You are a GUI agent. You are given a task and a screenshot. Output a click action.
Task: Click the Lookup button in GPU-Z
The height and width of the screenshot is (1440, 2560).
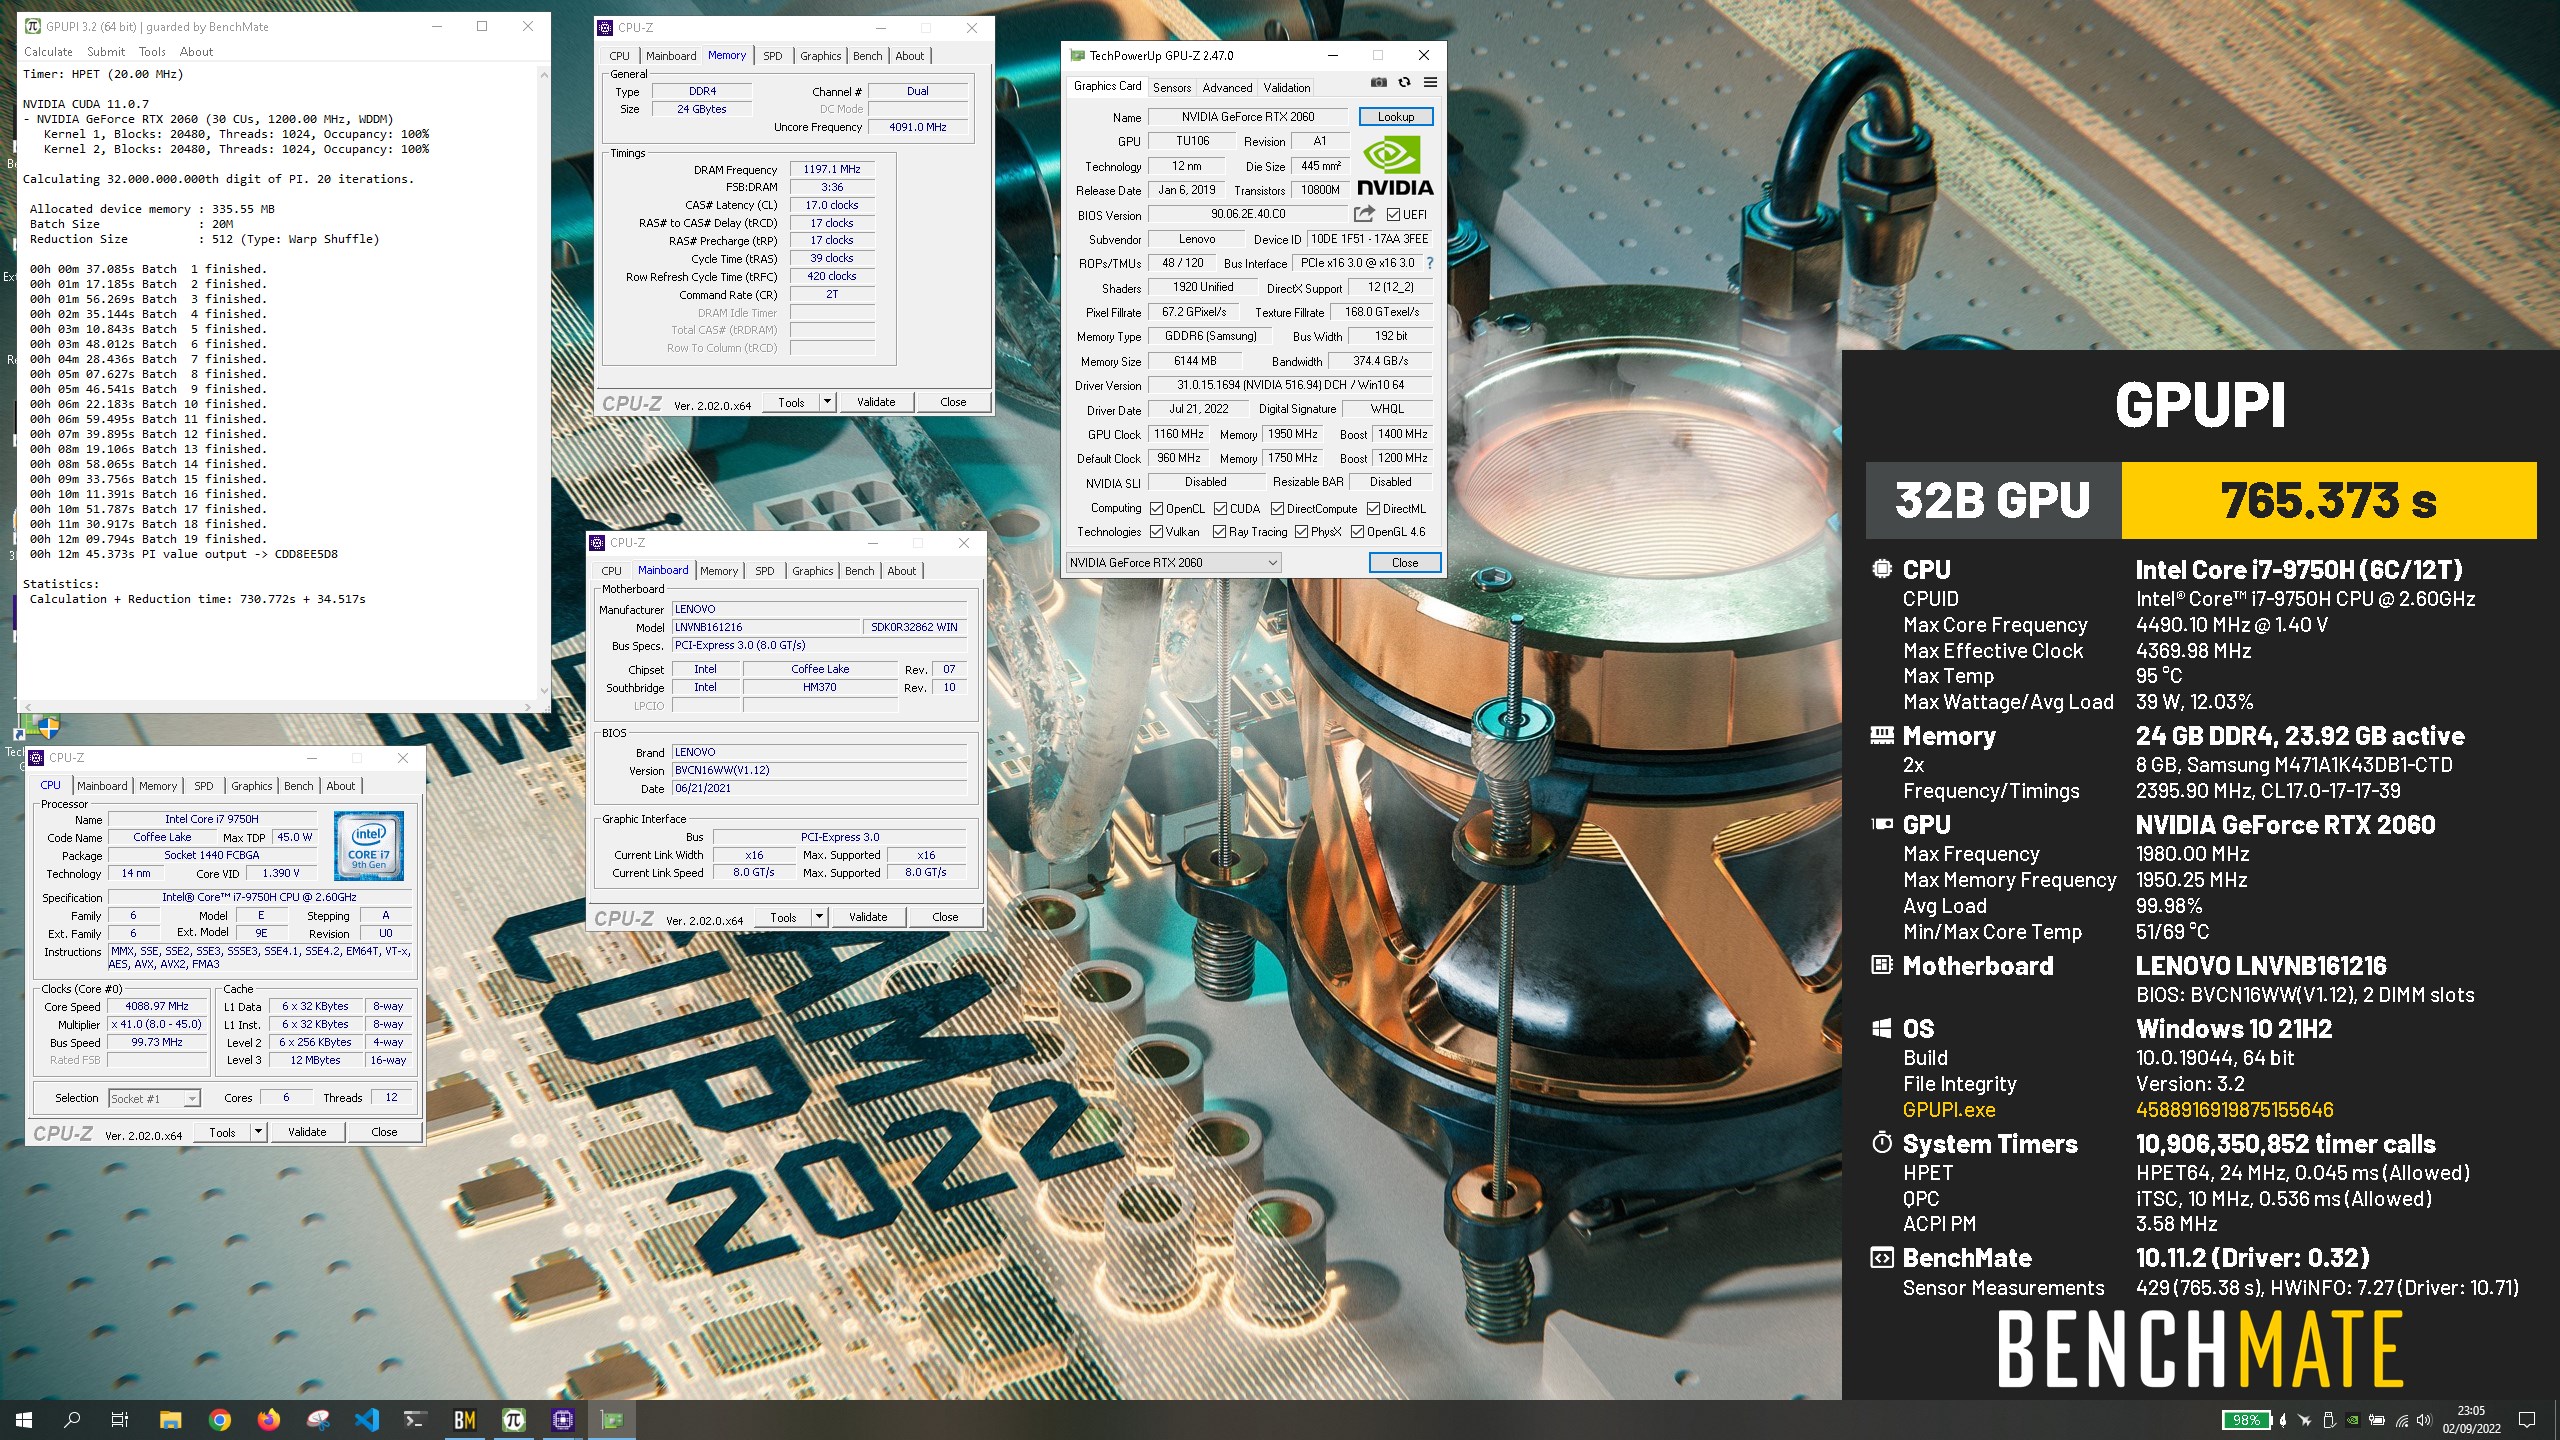tap(1396, 117)
